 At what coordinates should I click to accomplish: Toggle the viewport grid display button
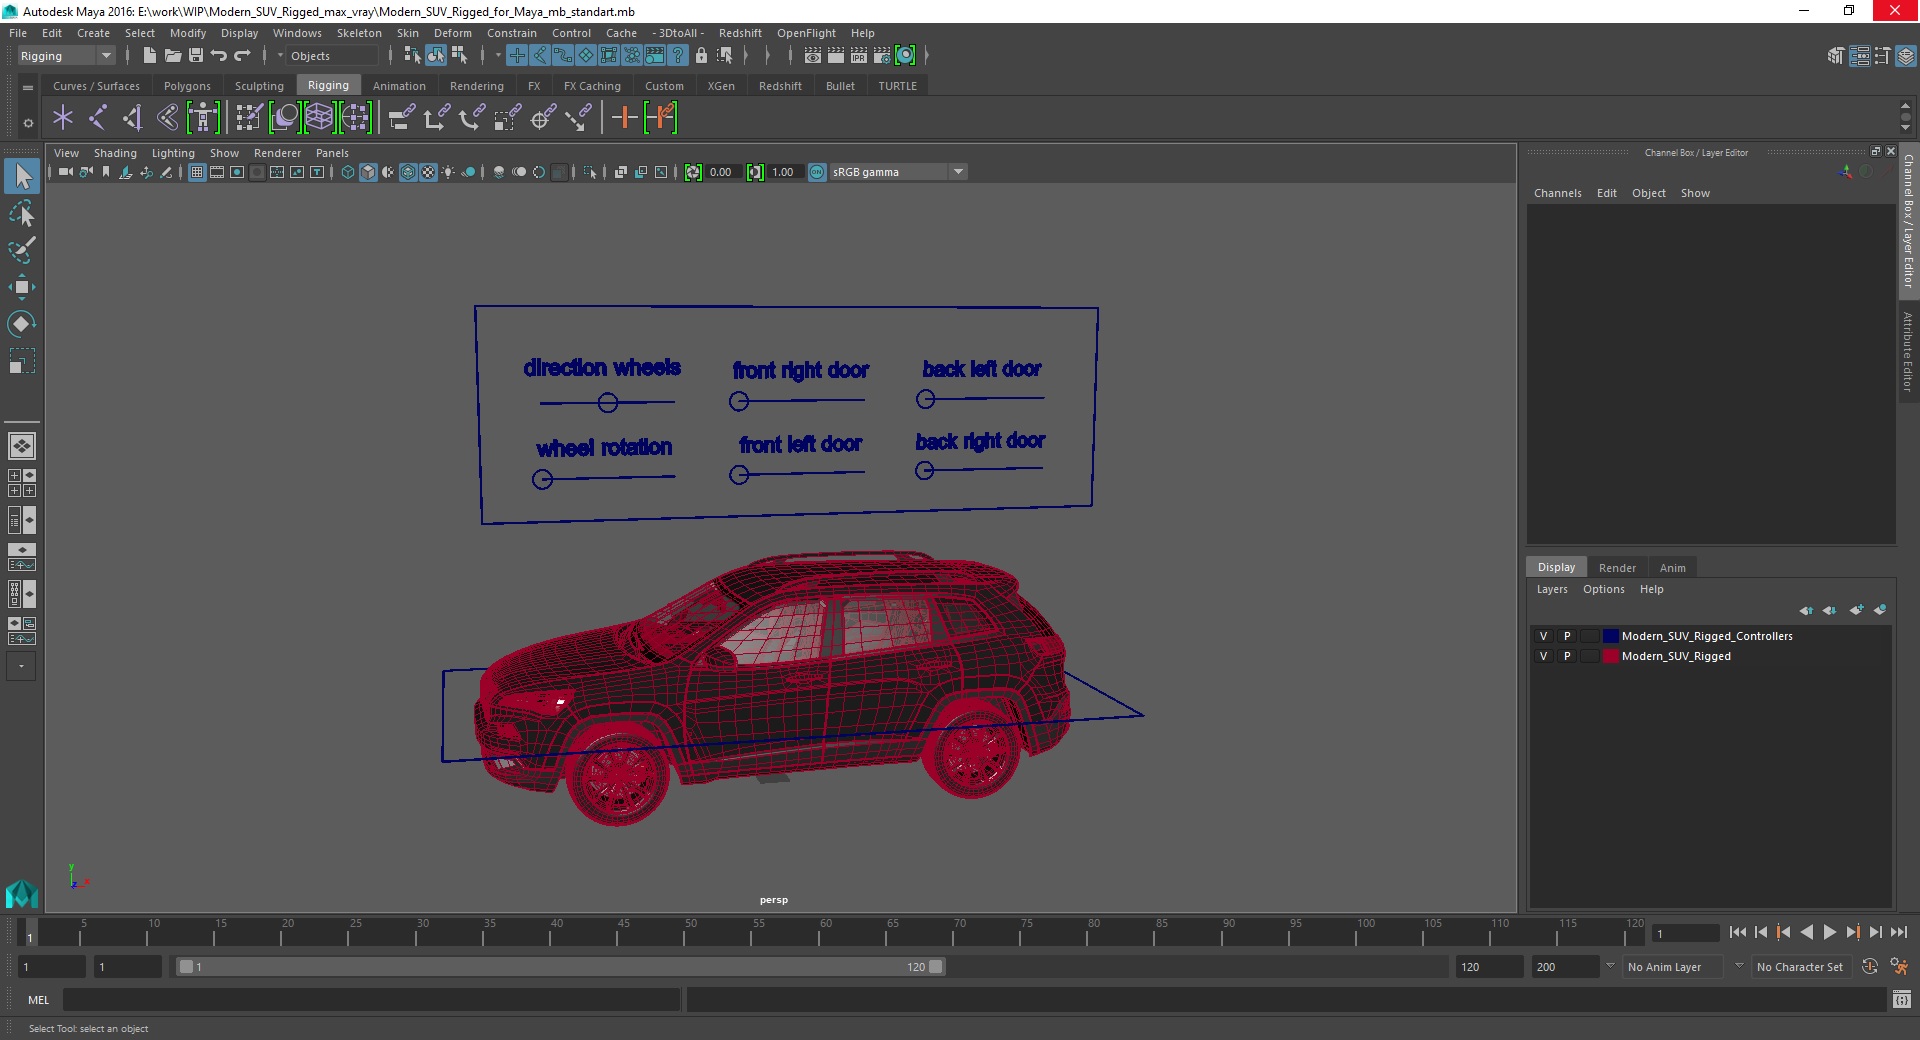tap(197, 172)
